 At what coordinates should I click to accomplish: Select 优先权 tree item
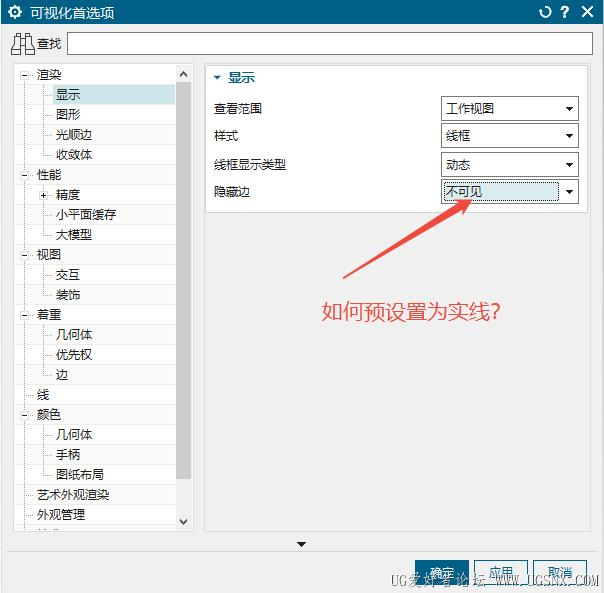point(74,354)
